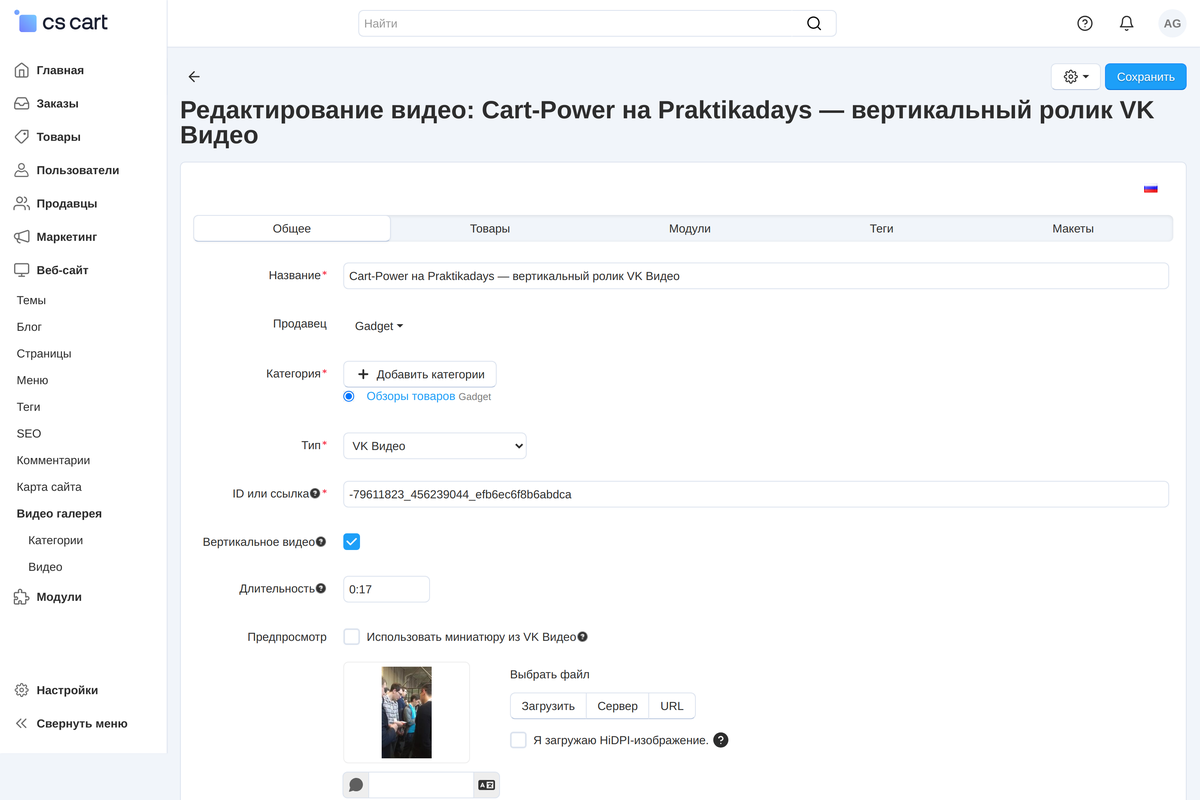Viewport: 1200px width, 800px height.
Task: Show tooltip for миниатюру из VK Видео
Action: coord(582,636)
